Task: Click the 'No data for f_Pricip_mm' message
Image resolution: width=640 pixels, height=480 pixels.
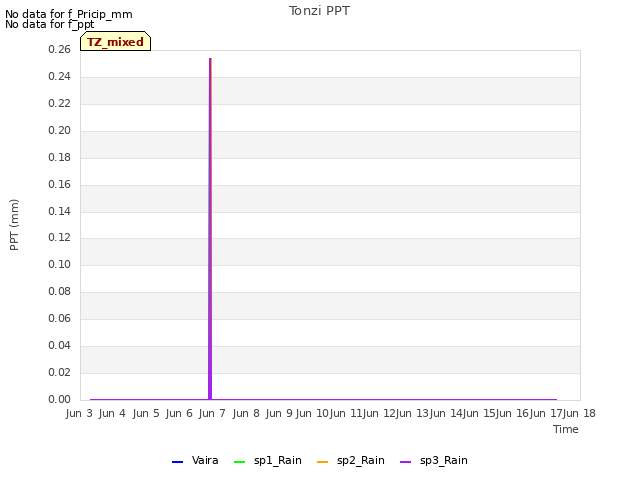Action: pyautogui.click(x=69, y=14)
